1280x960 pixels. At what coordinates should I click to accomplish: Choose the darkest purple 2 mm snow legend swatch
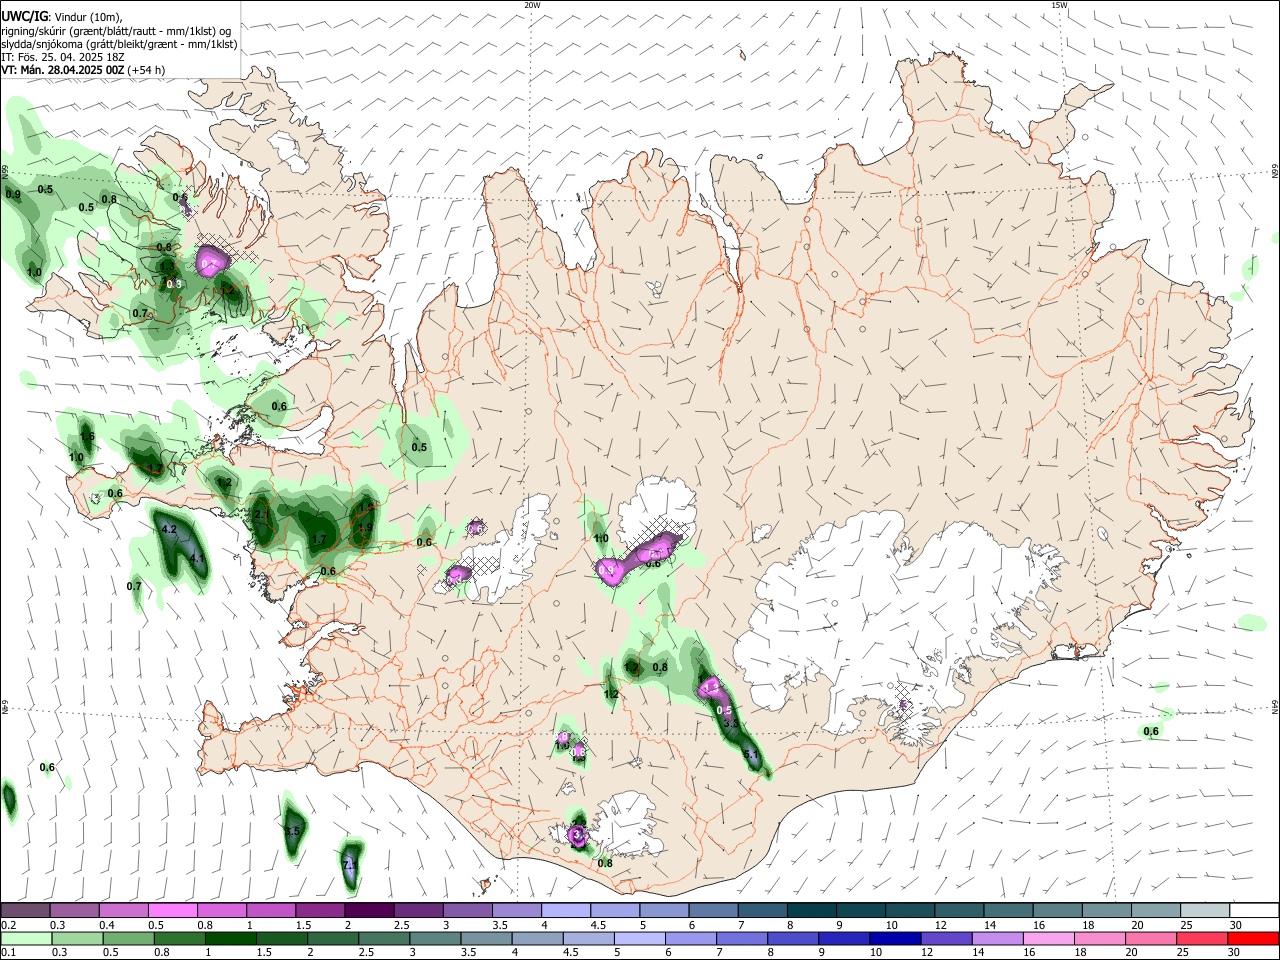[368, 910]
